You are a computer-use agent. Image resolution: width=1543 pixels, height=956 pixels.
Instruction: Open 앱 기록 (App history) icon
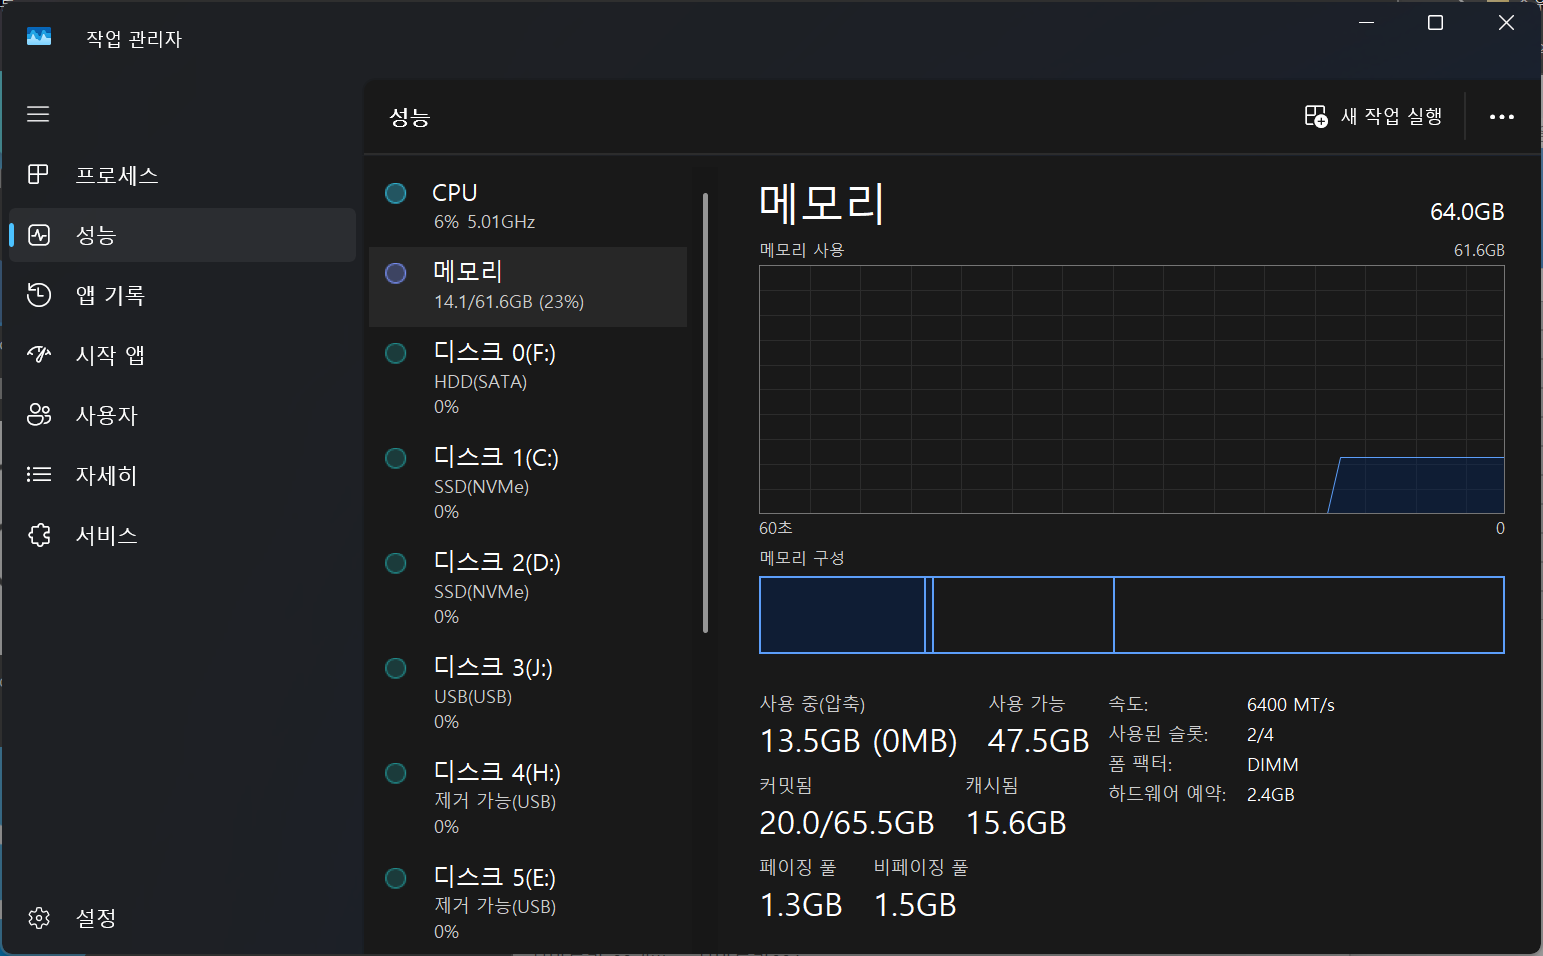(39, 295)
